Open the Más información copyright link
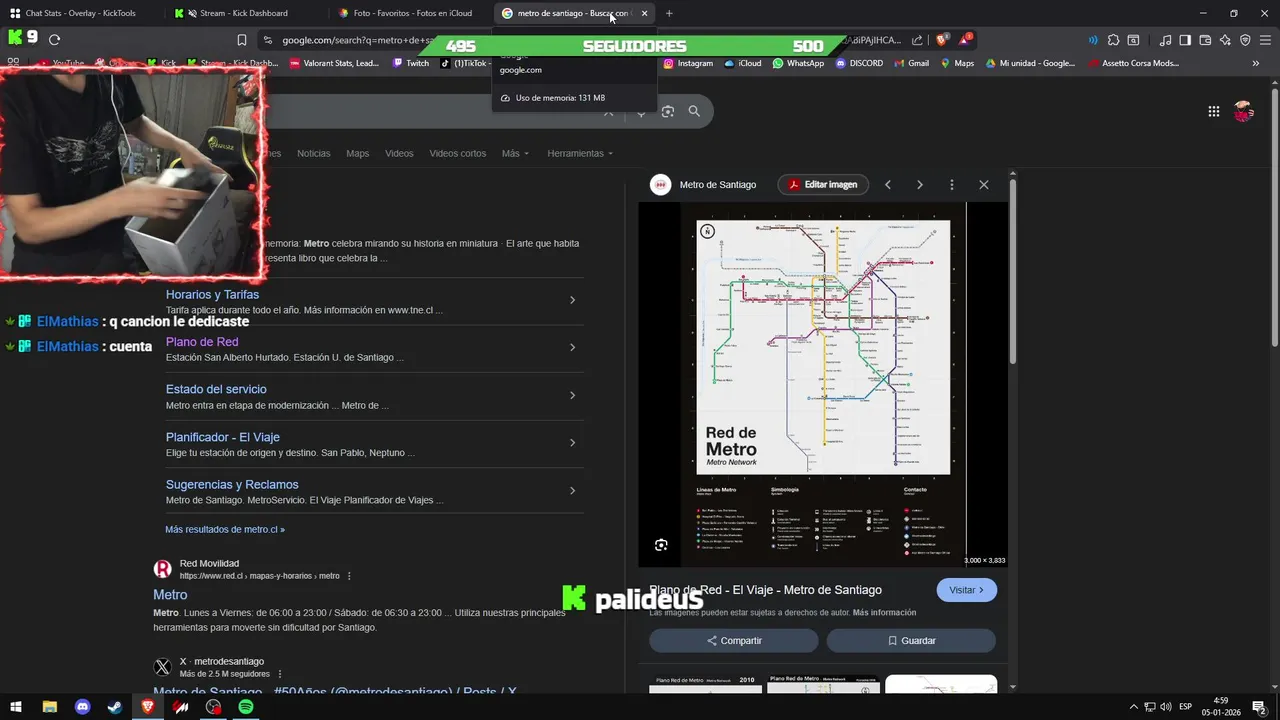The image size is (1280, 720). (884, 612)
